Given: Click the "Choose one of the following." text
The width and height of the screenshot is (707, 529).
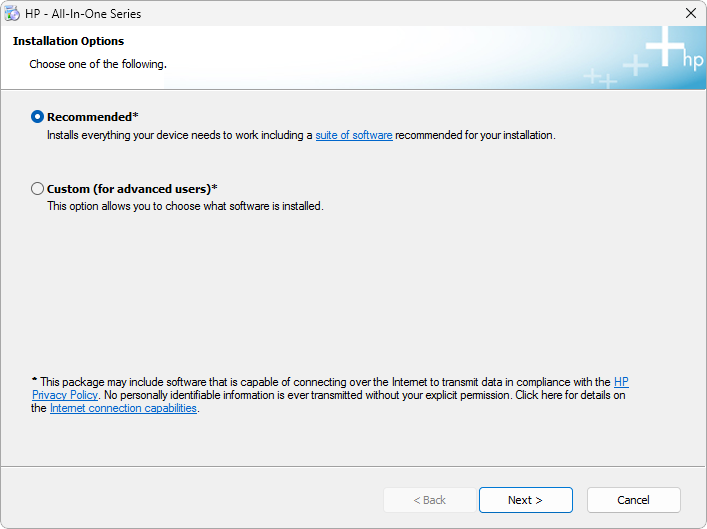Looking at the screenshot, I should click(x=98, y=64).
